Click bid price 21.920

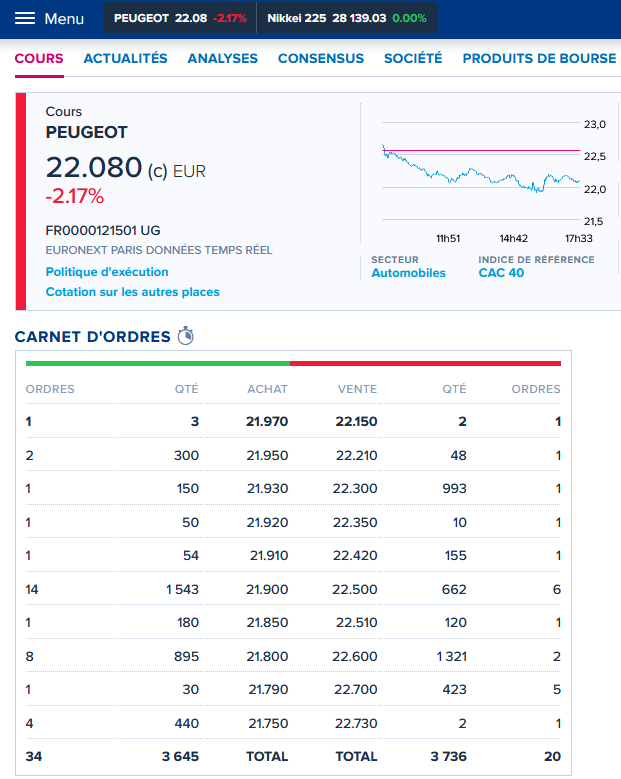tap(267, 522)
